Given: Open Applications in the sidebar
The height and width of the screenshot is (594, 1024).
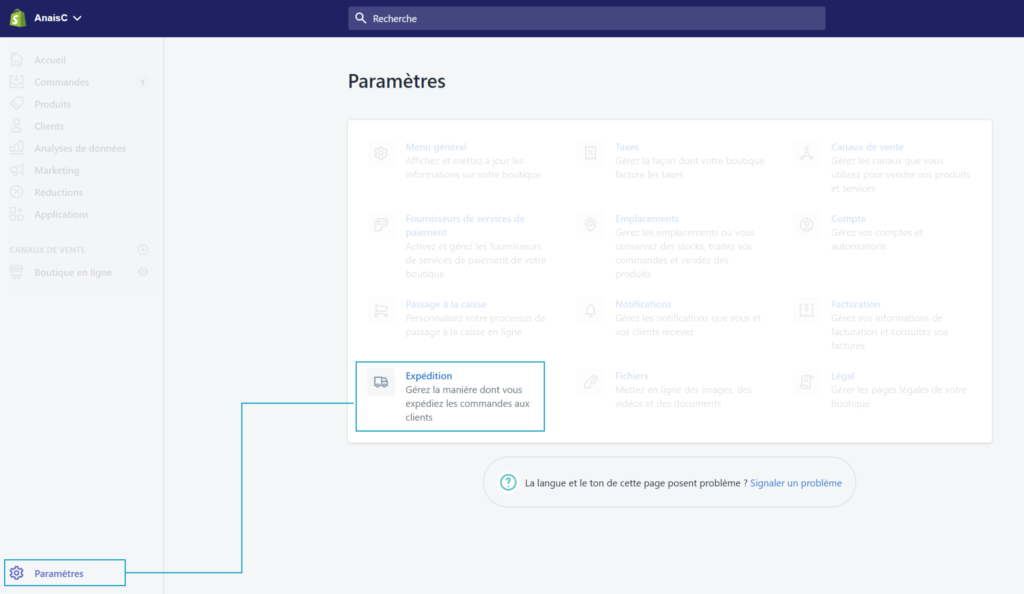Looking at the screenshot, I should [61, 215].
